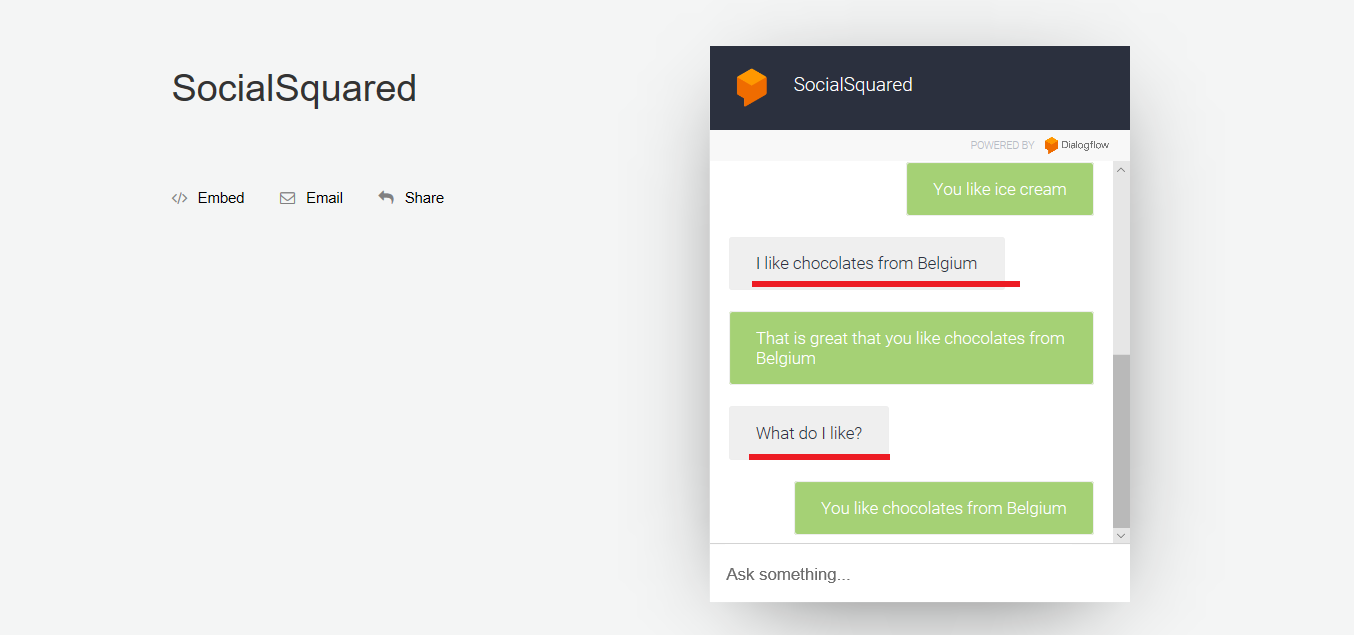Click the Dialogflow logo icon
Screen dimensions: 1354x635
(x=1051, y=146)
